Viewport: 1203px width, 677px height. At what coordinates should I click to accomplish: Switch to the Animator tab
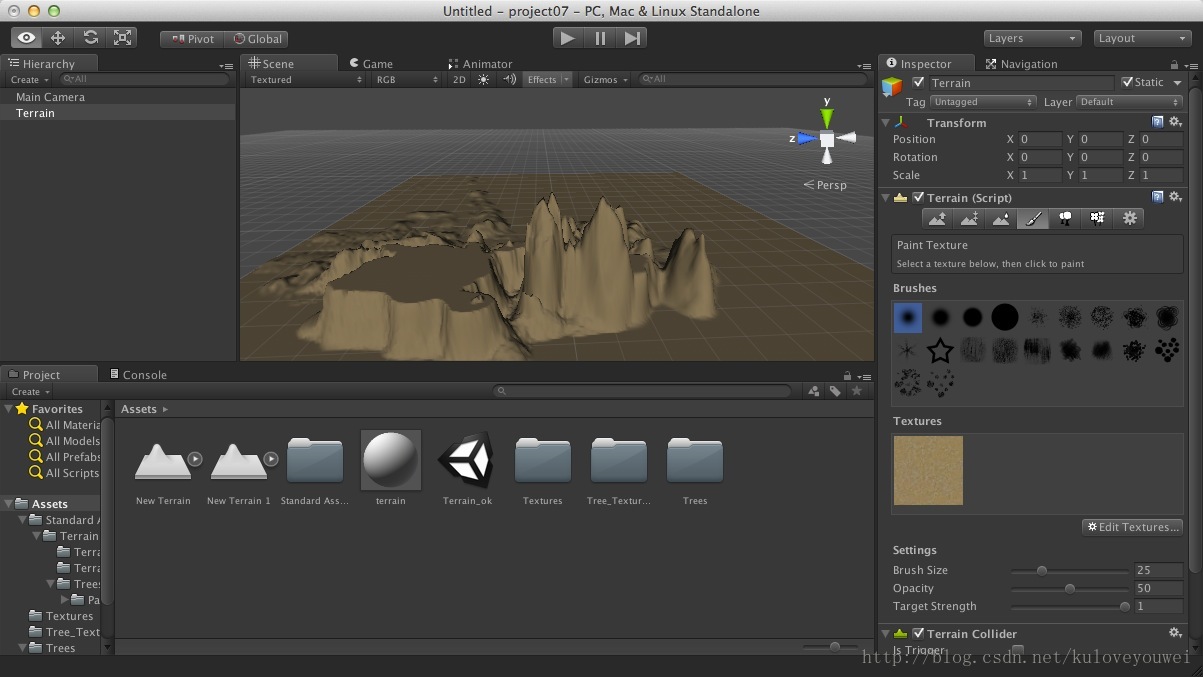click(x=480, y=63)
